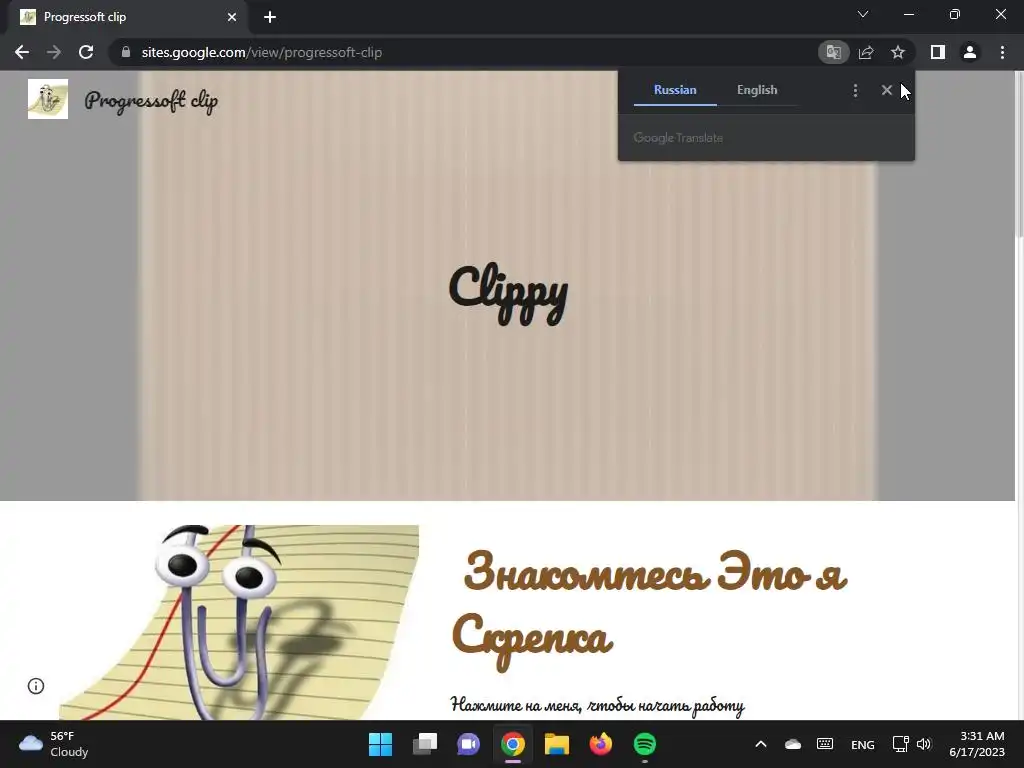Open a new browser tab
Viewport: 1024px width, 768px height.
pyautogui.click(x=270, y=17)
